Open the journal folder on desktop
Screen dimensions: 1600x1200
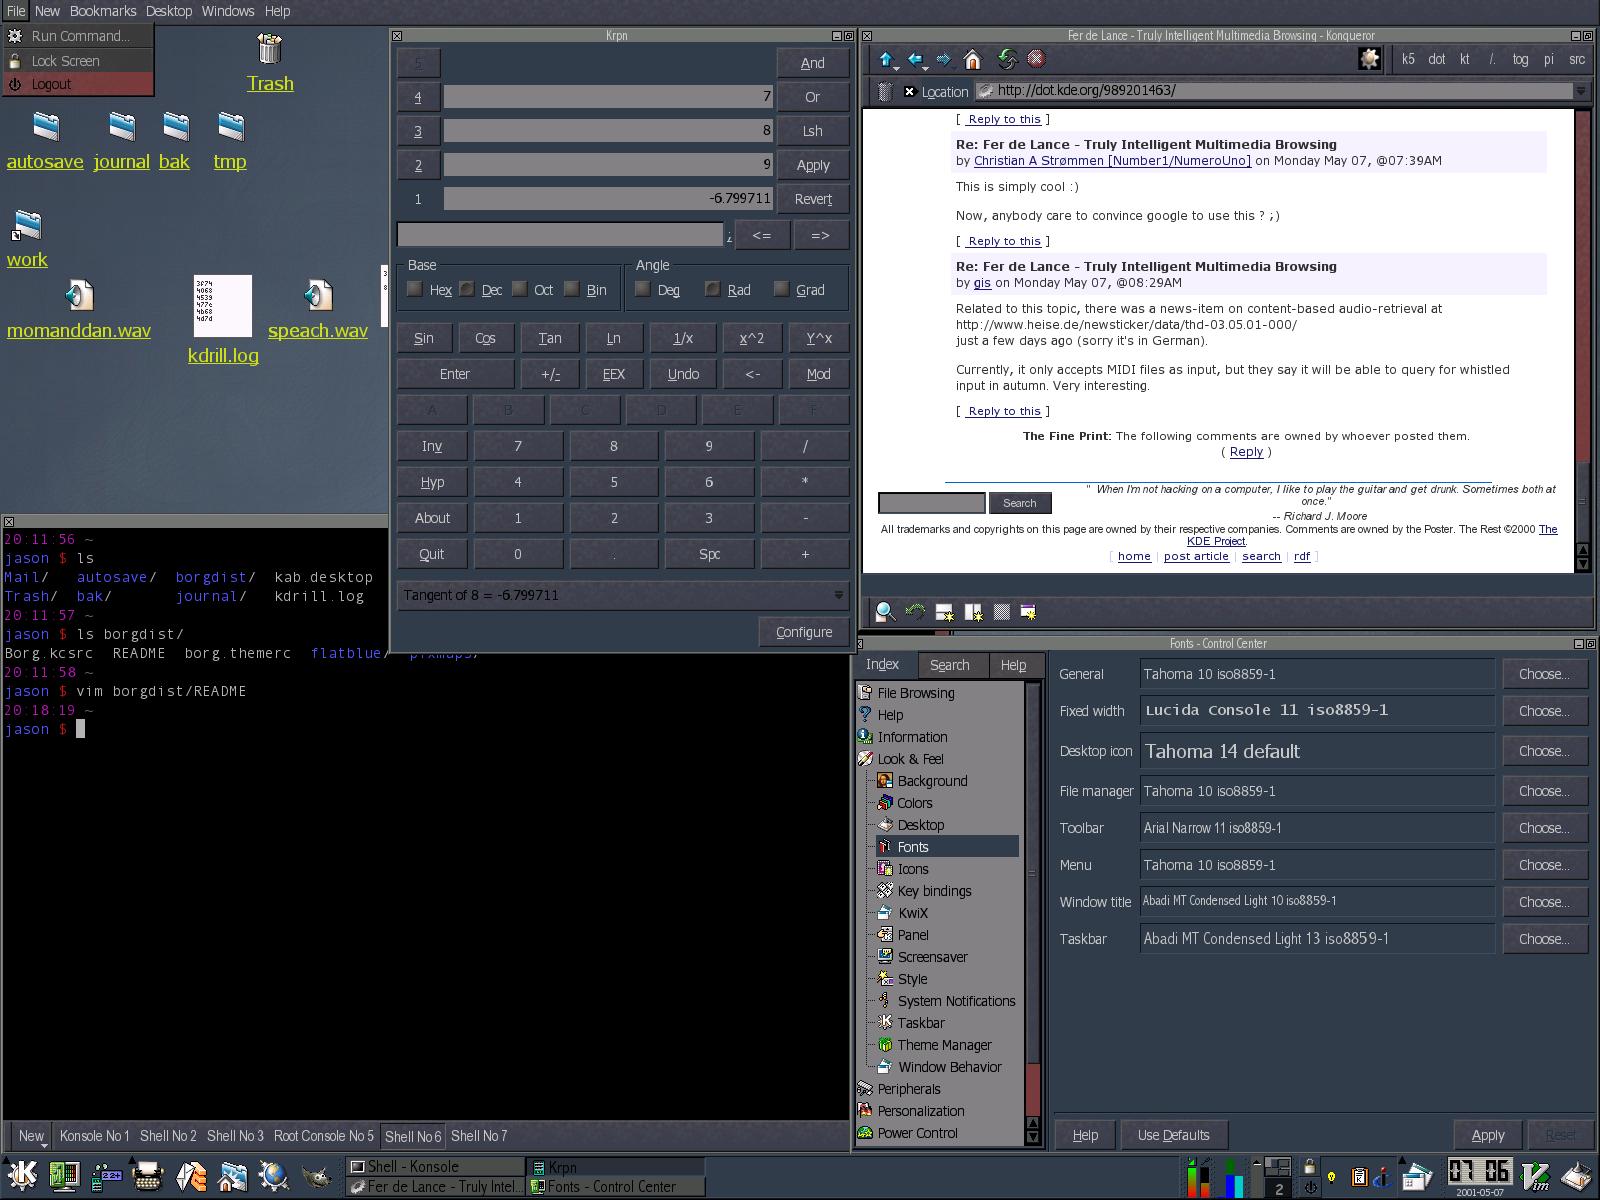(122, 140)
